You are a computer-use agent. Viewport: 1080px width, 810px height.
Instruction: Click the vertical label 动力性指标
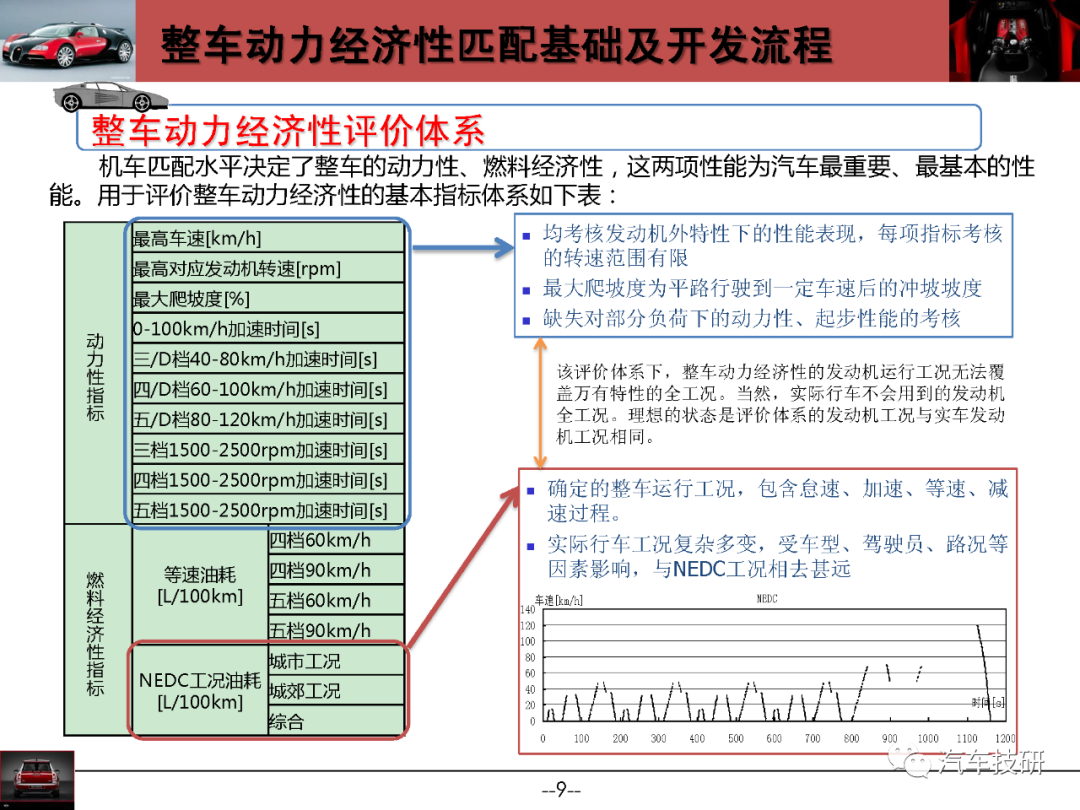click(x=96, y=376)
